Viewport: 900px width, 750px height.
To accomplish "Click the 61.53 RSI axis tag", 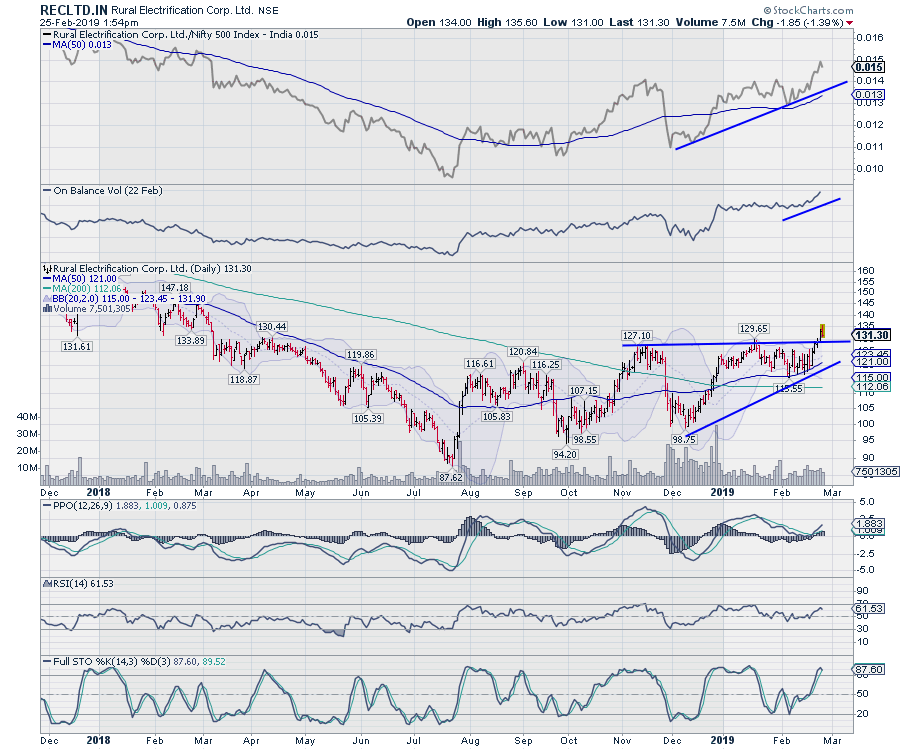I will (x=868, y=608).
